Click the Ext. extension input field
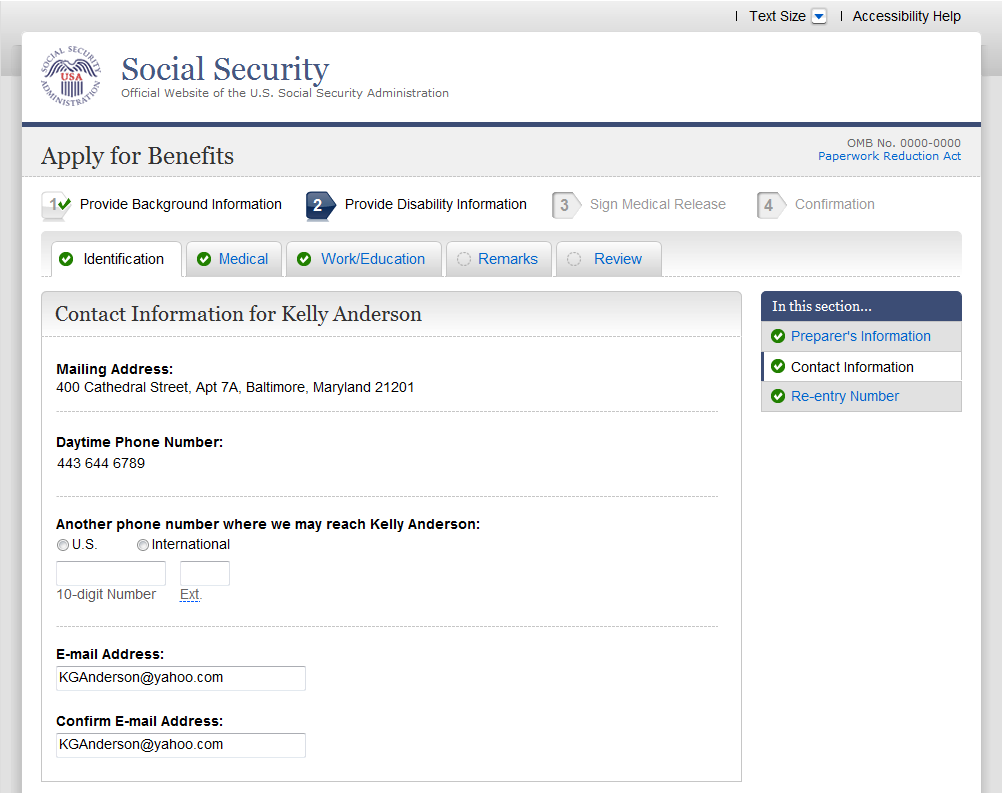 205,573
